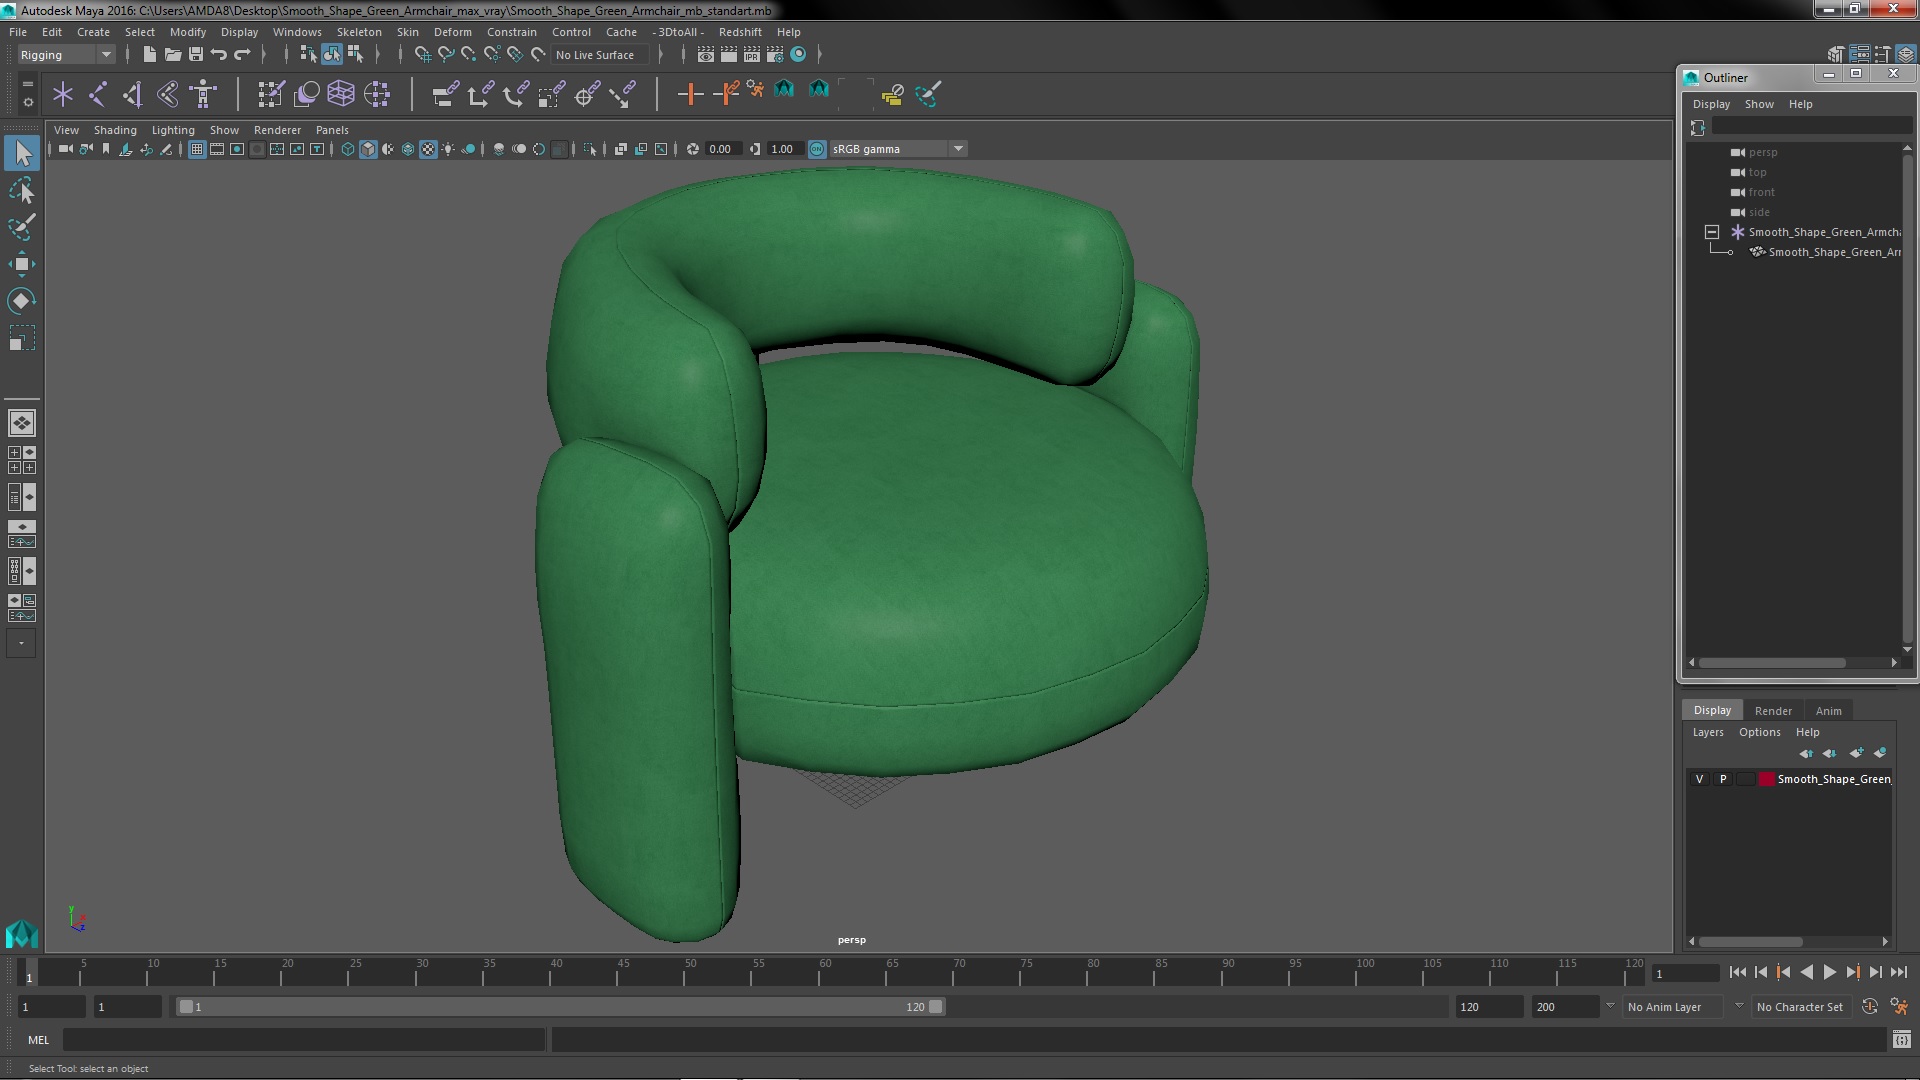Click the IK Handle shelf icon
Screen dimensions: 1920x1080
[133, 94]
